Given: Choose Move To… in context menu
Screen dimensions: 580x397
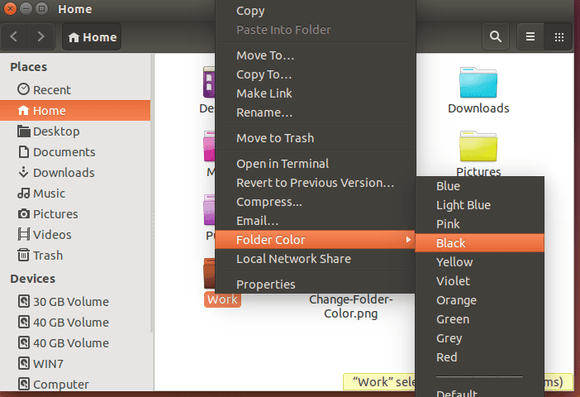Looking at the screenshot, I should pos(315,55).
